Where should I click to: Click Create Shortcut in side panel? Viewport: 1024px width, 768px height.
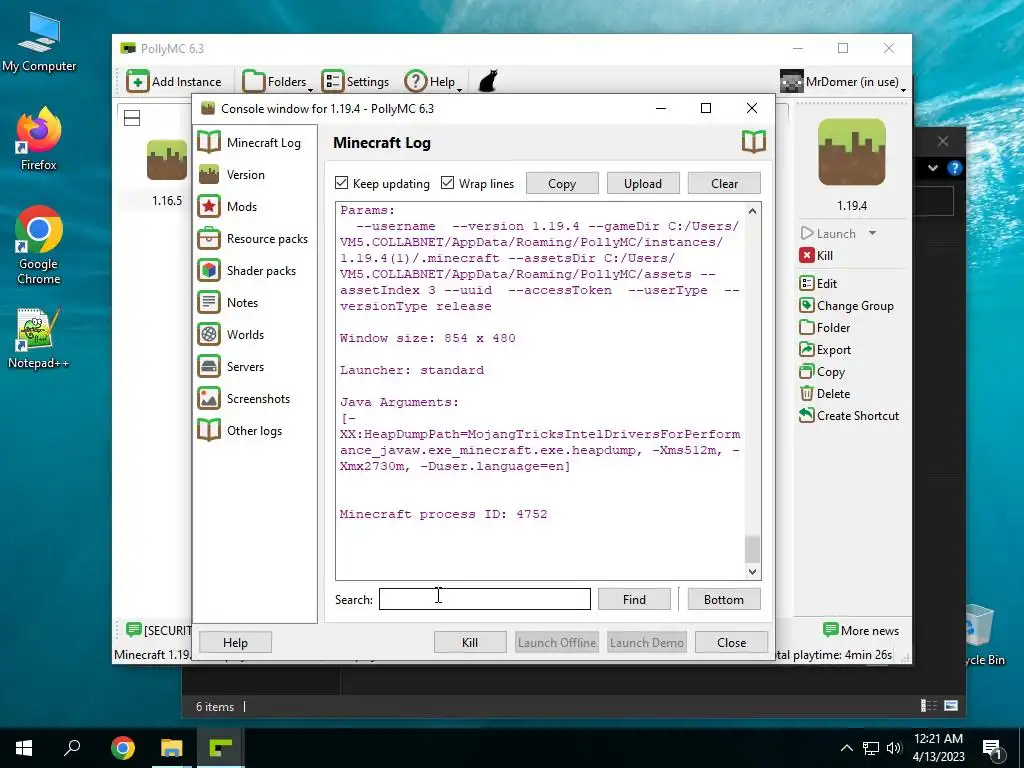tap(849, 415)
